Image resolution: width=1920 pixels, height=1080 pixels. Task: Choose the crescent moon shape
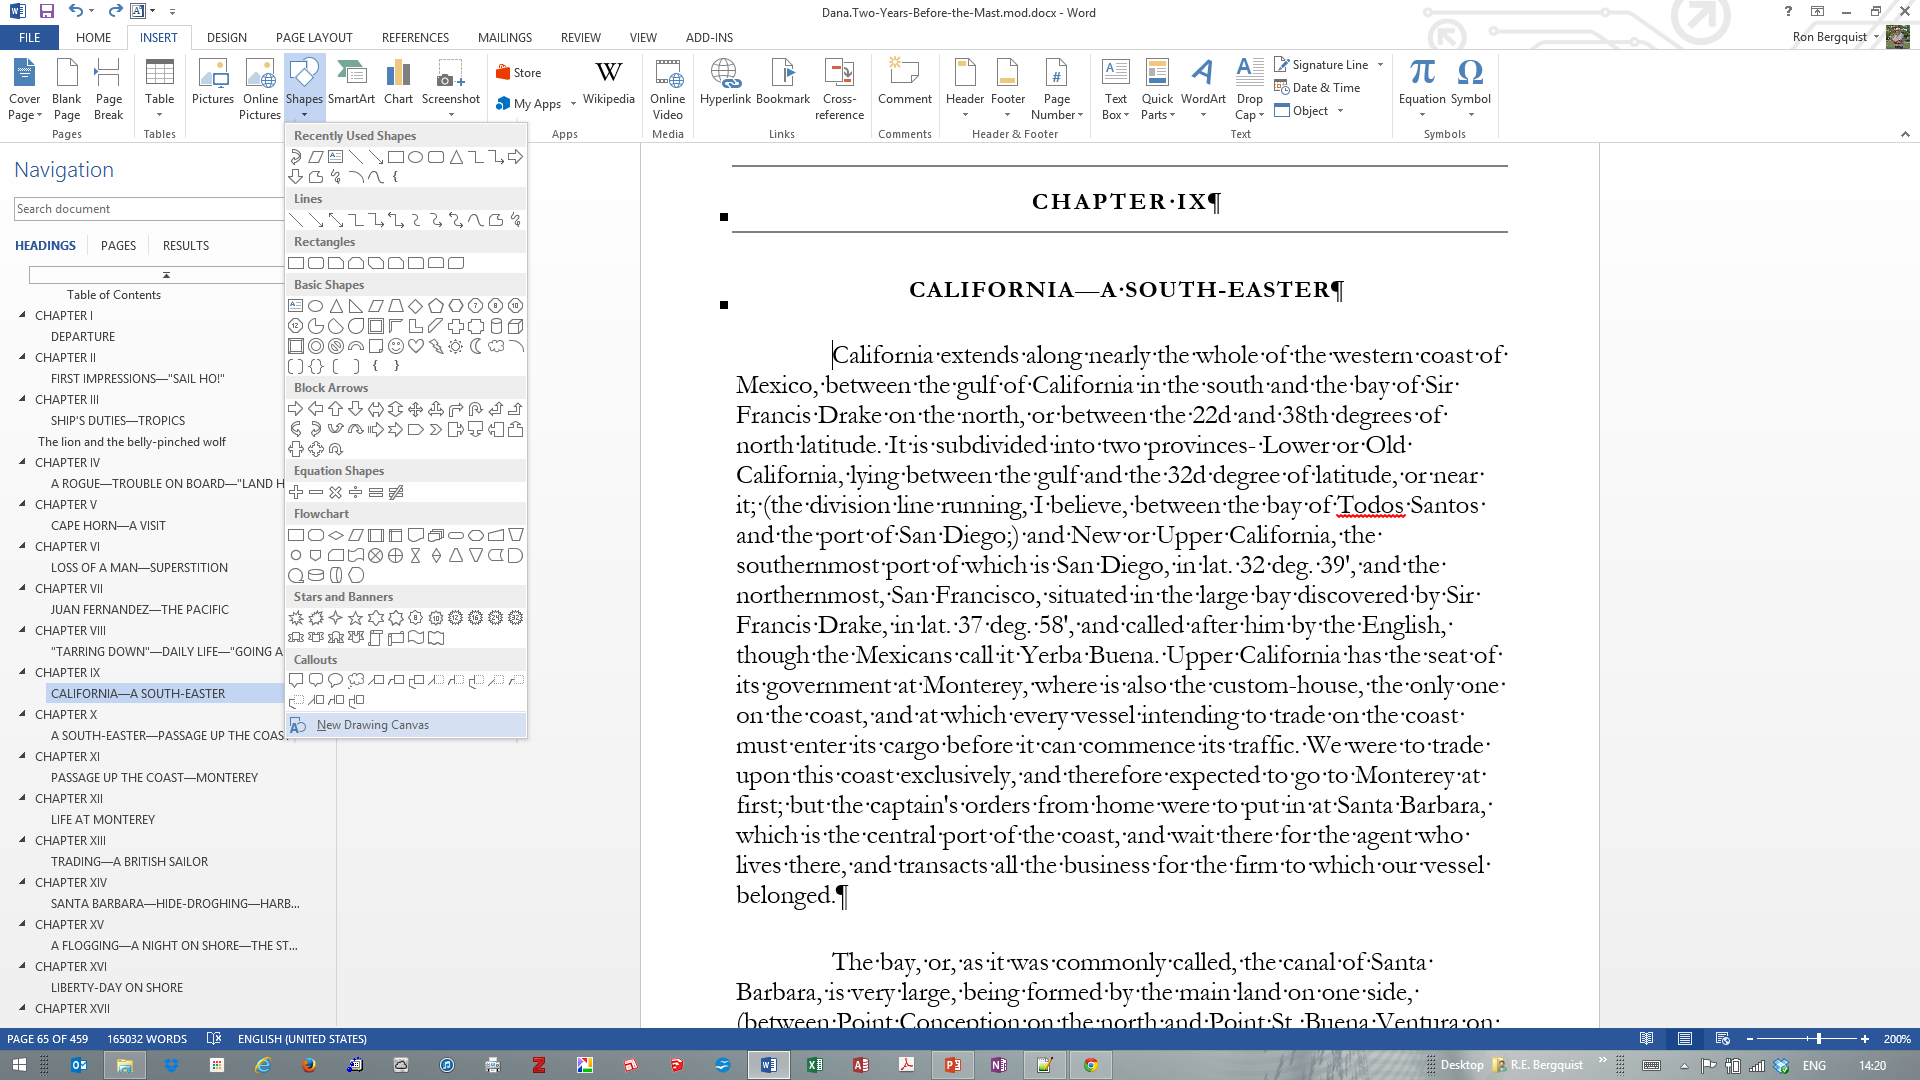coord(476,346)
